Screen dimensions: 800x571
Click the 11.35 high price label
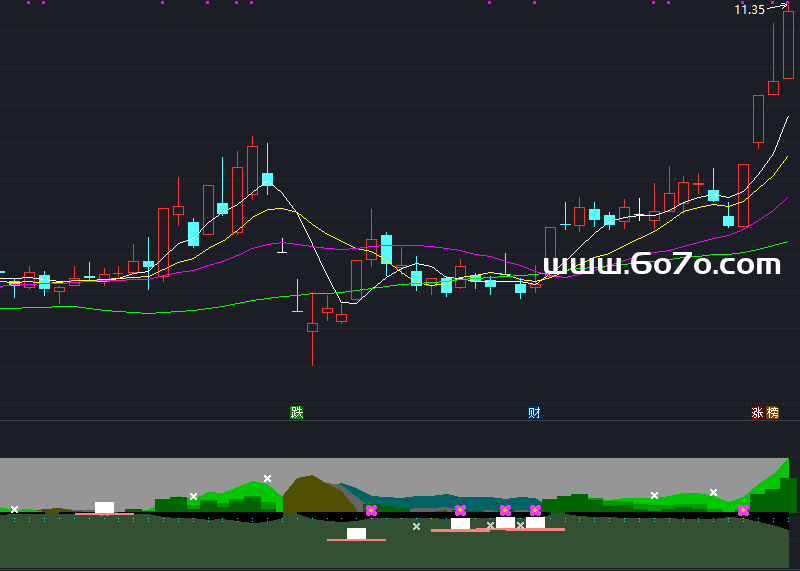pos(749,10)
